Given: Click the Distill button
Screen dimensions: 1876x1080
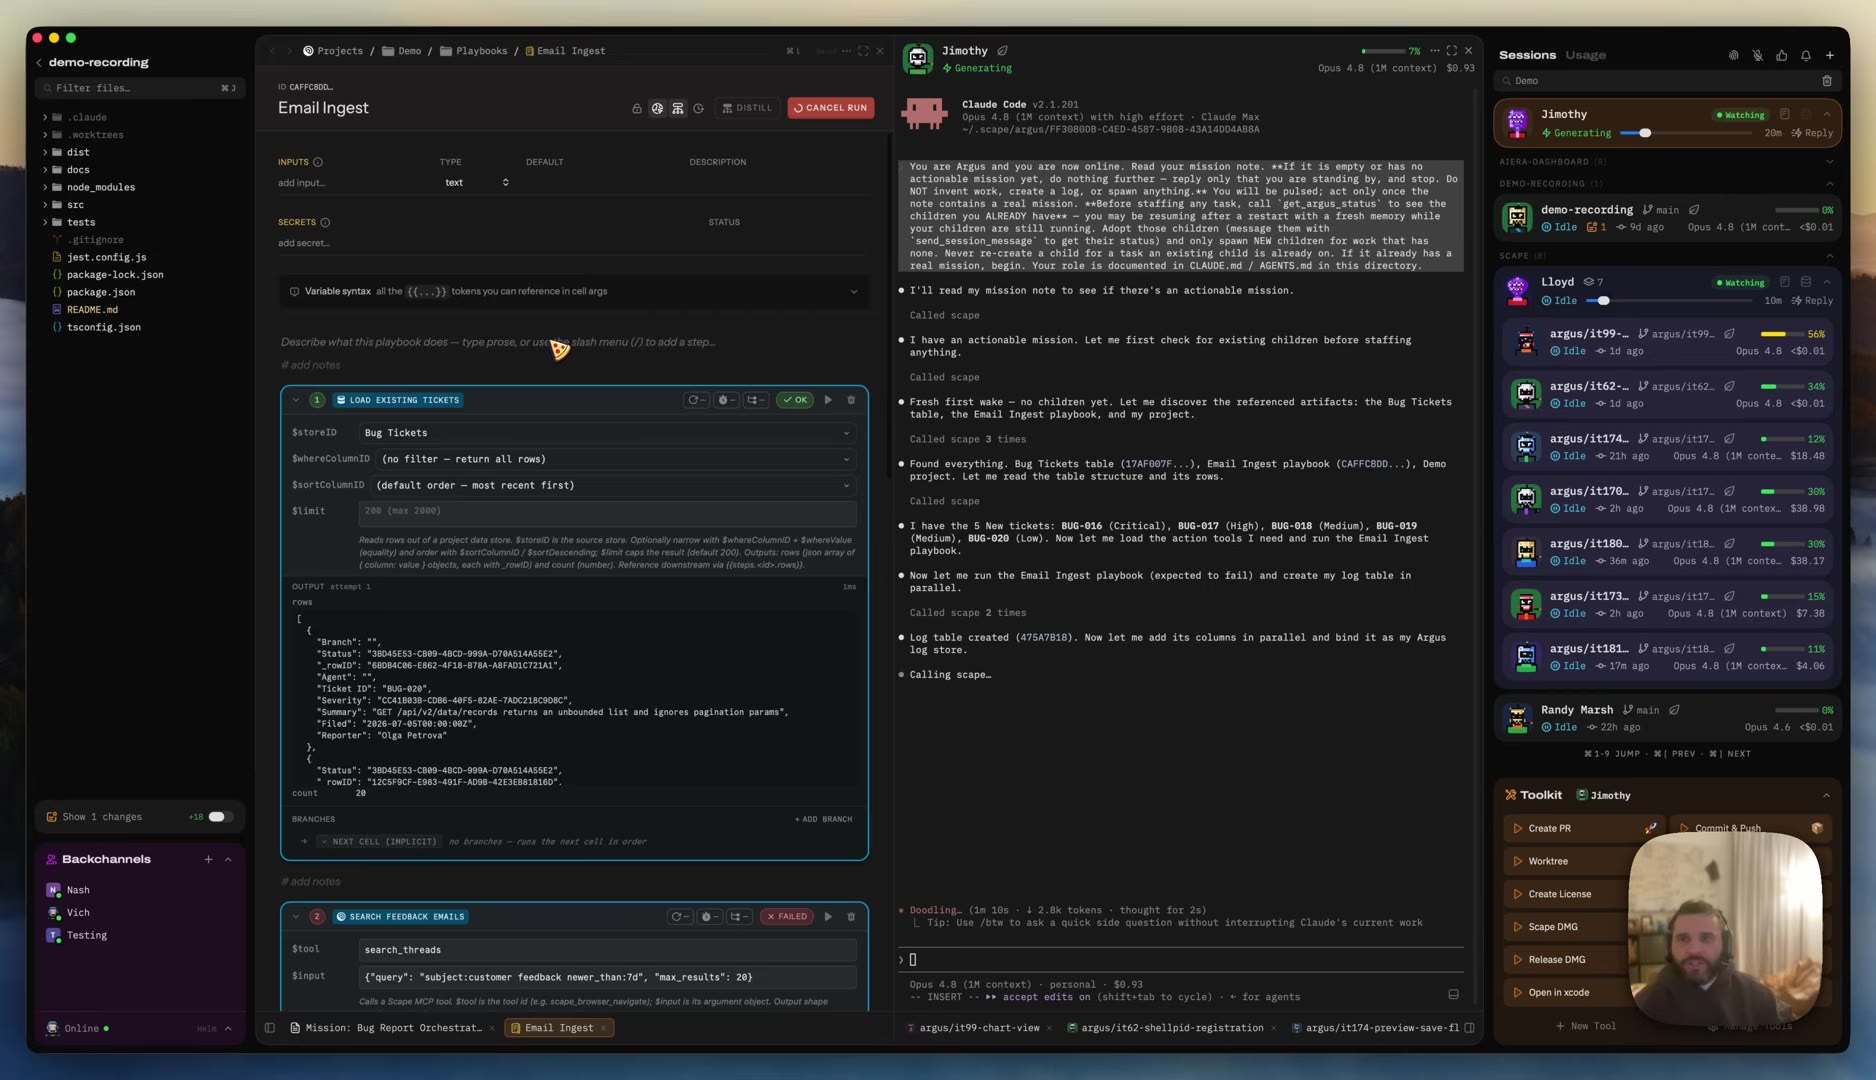Looking at the screenshot, I should 747,108.
